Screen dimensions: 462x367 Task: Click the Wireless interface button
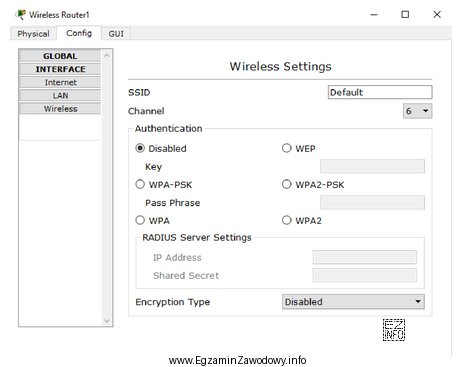60,109
